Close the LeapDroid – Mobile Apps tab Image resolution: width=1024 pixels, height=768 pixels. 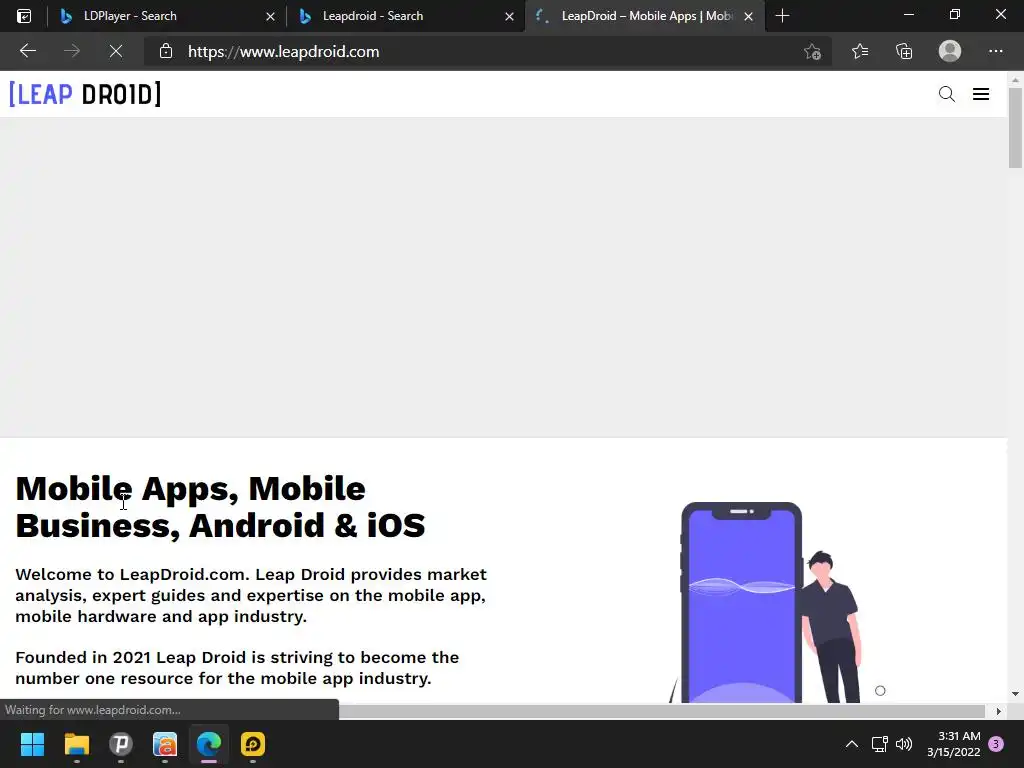point(748,16)
